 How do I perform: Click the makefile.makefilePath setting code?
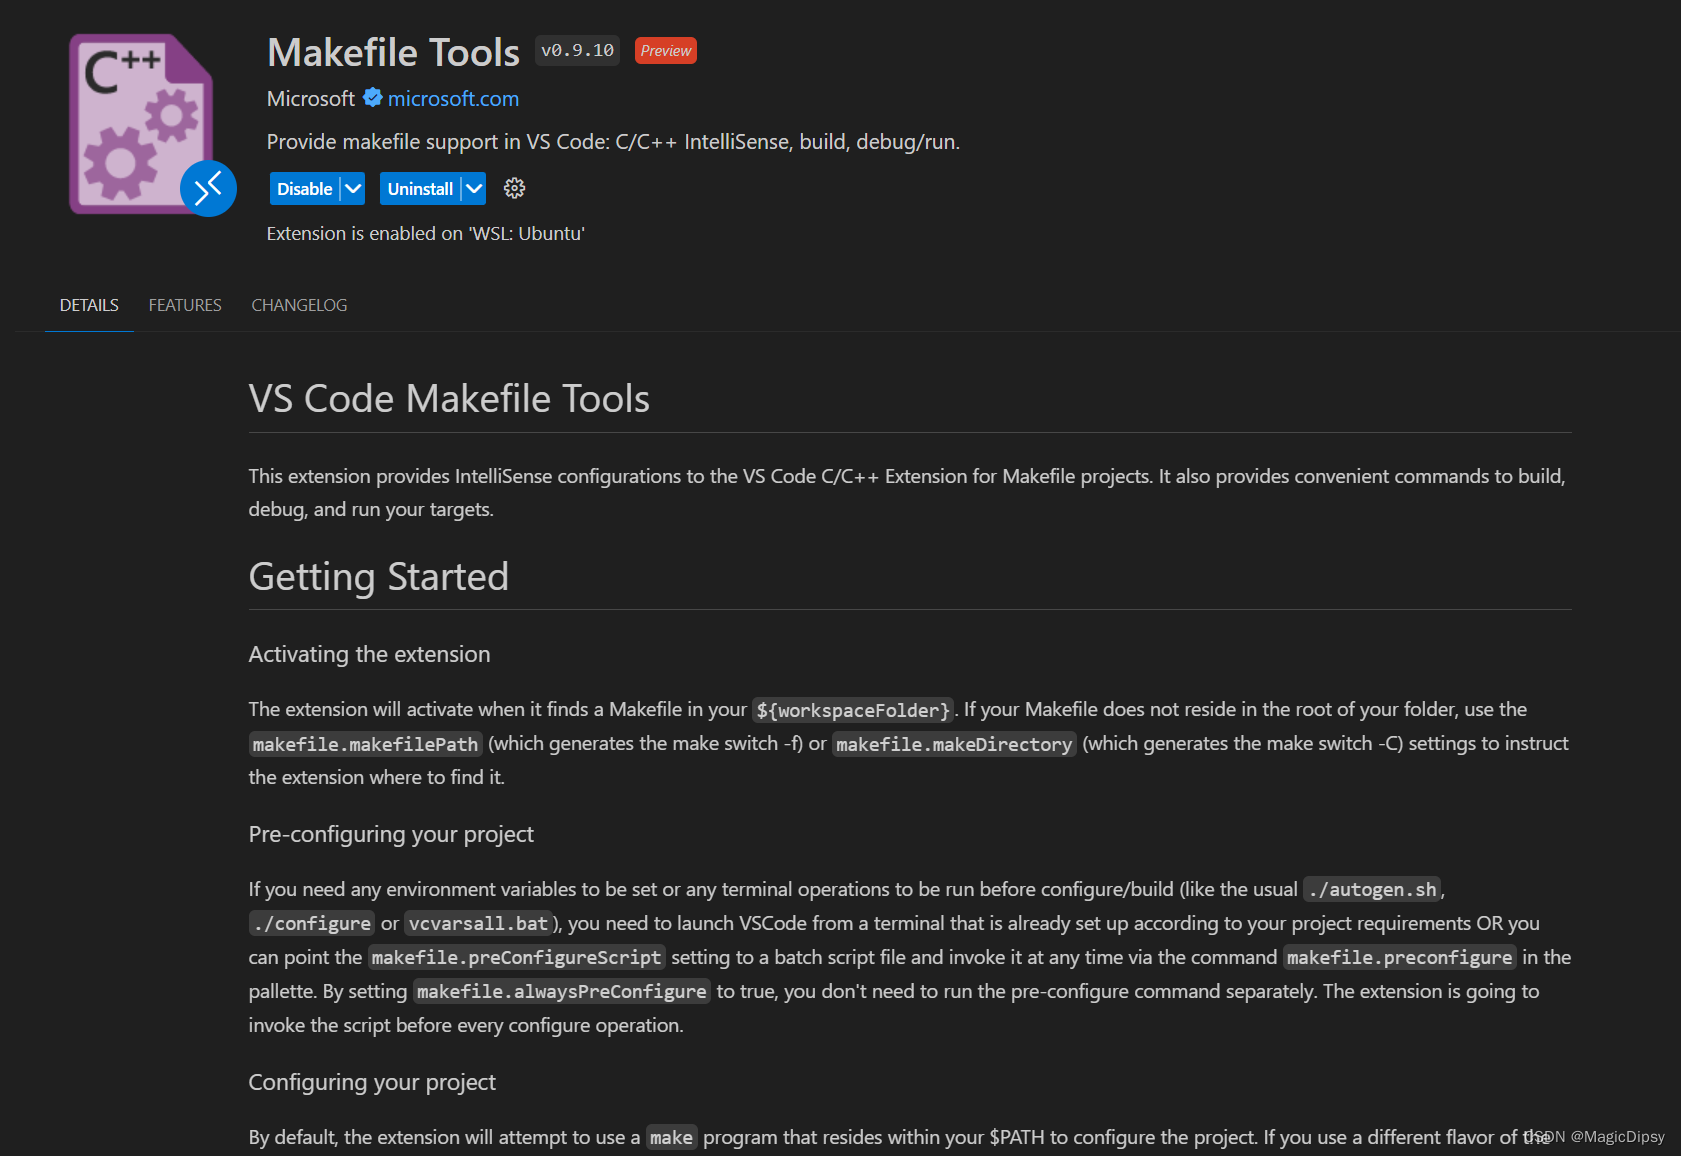click(365, 744)
